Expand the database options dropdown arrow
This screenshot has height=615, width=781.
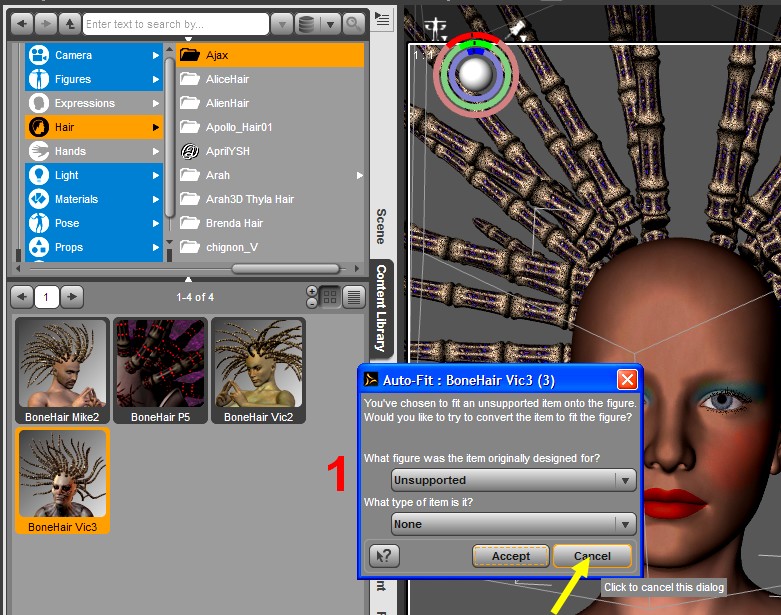click(x=329, y=24)
